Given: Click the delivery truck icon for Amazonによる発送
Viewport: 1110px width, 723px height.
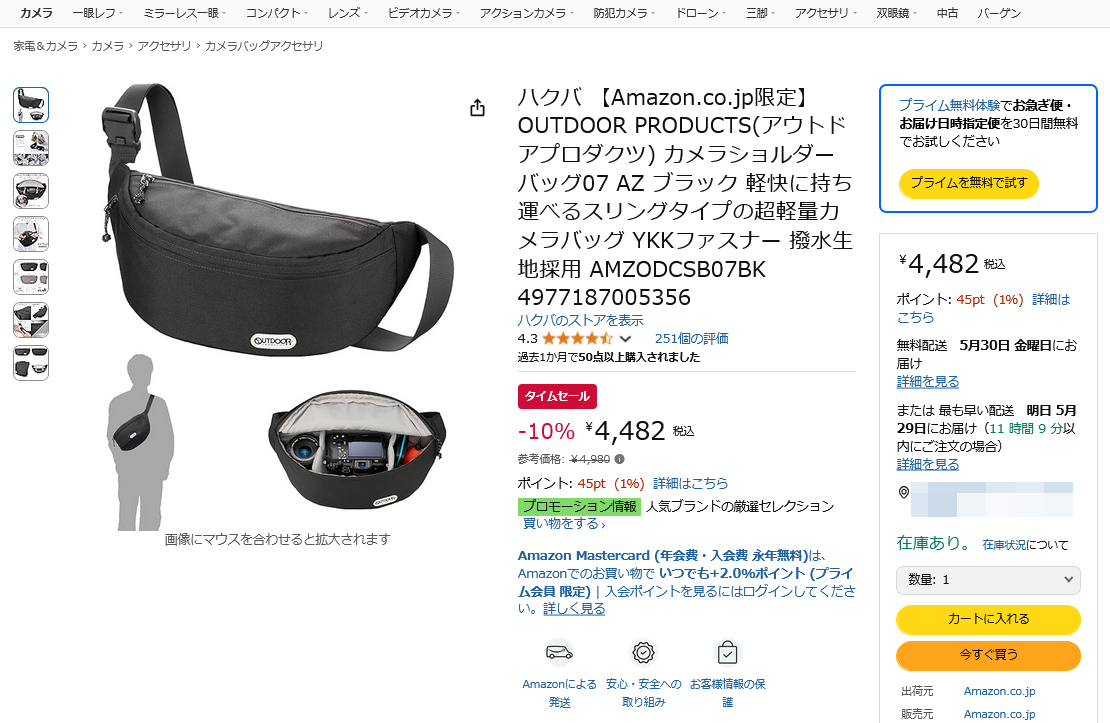Looking at the screenshot, I should [x=559, y=652].
